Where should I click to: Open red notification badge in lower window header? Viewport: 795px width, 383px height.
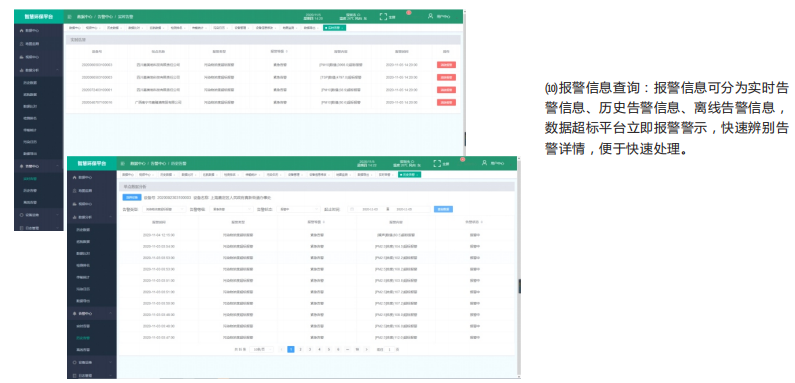[x=462, y=159]
